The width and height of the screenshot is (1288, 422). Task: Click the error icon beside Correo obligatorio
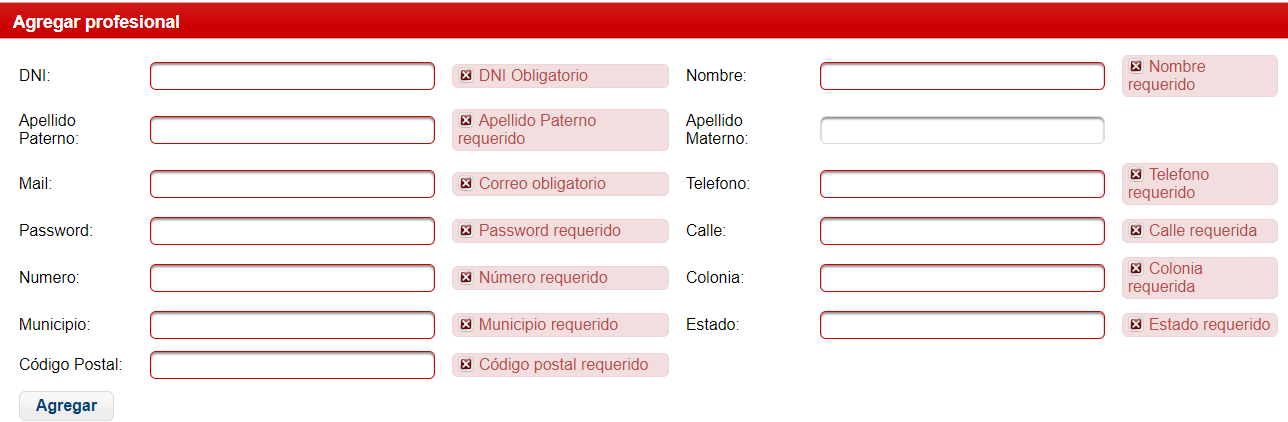click(466, 184)
